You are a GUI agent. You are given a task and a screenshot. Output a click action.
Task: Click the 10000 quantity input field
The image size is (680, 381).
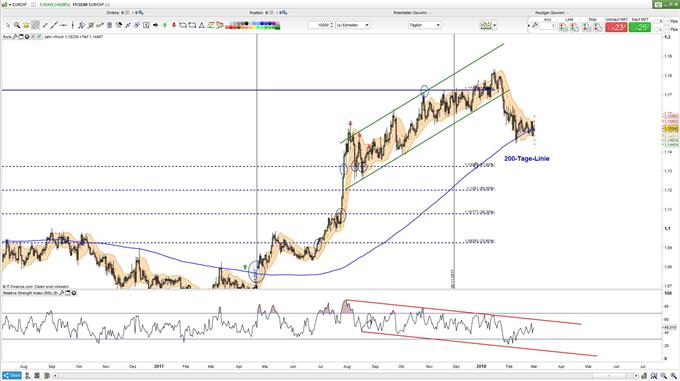pos(319,25)
